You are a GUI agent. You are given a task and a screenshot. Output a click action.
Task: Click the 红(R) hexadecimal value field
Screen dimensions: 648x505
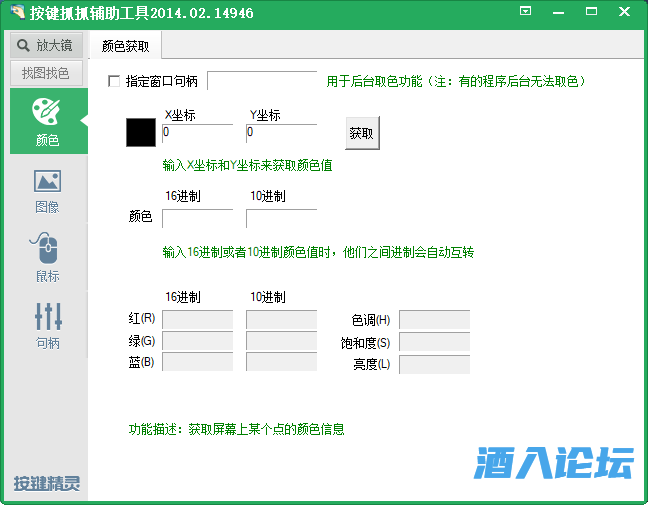tap(197, 320)
